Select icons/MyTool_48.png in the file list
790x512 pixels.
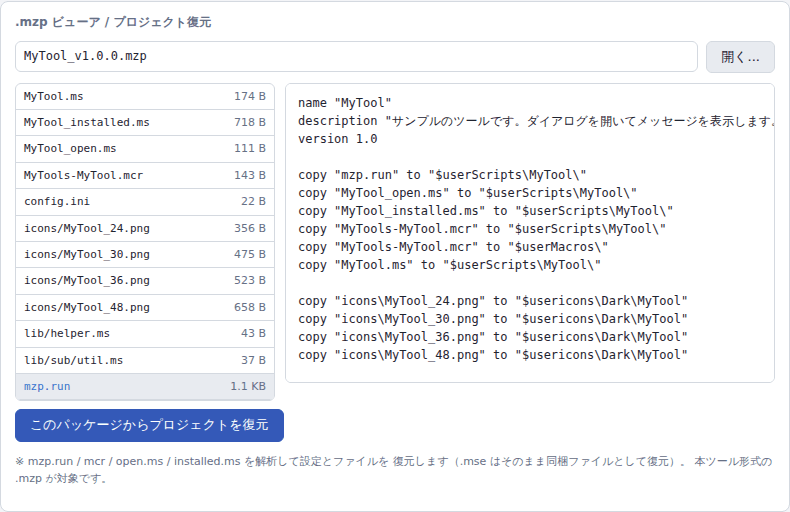pos(145,307)
